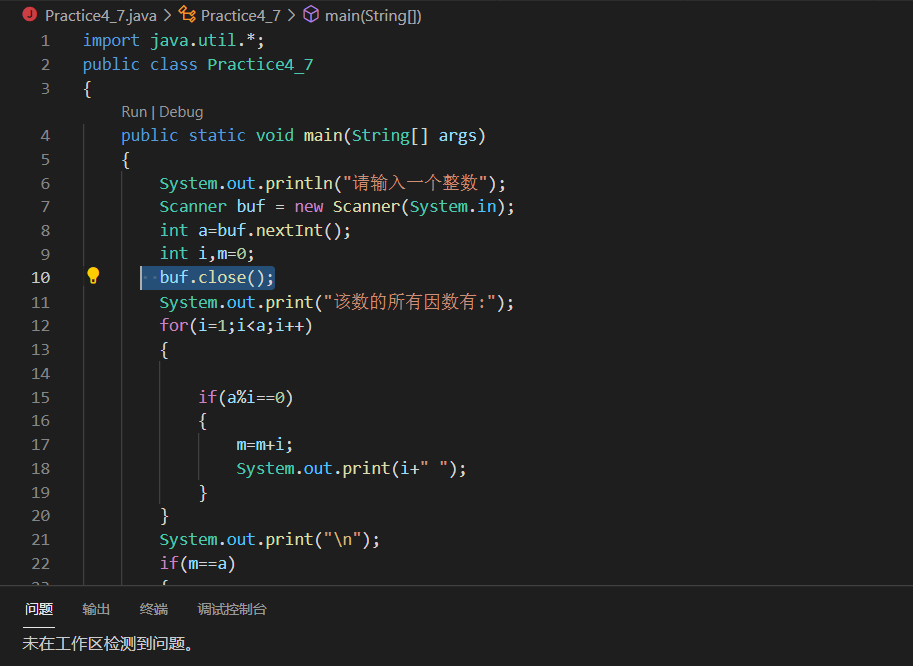Run the program via the Run CodeLens
This screenshot has height=666, width=913.
pyautogui.click(x=133, y=111)
